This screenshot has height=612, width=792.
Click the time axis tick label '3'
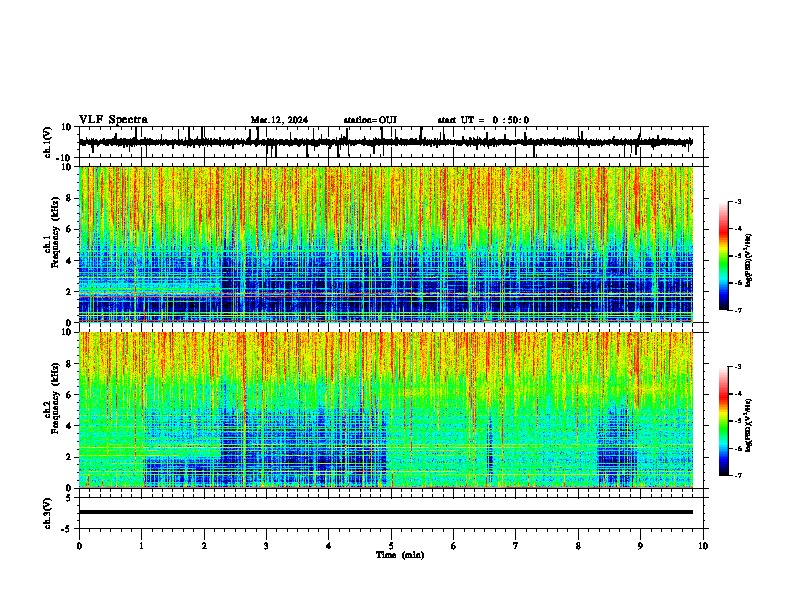coord(266,546)
